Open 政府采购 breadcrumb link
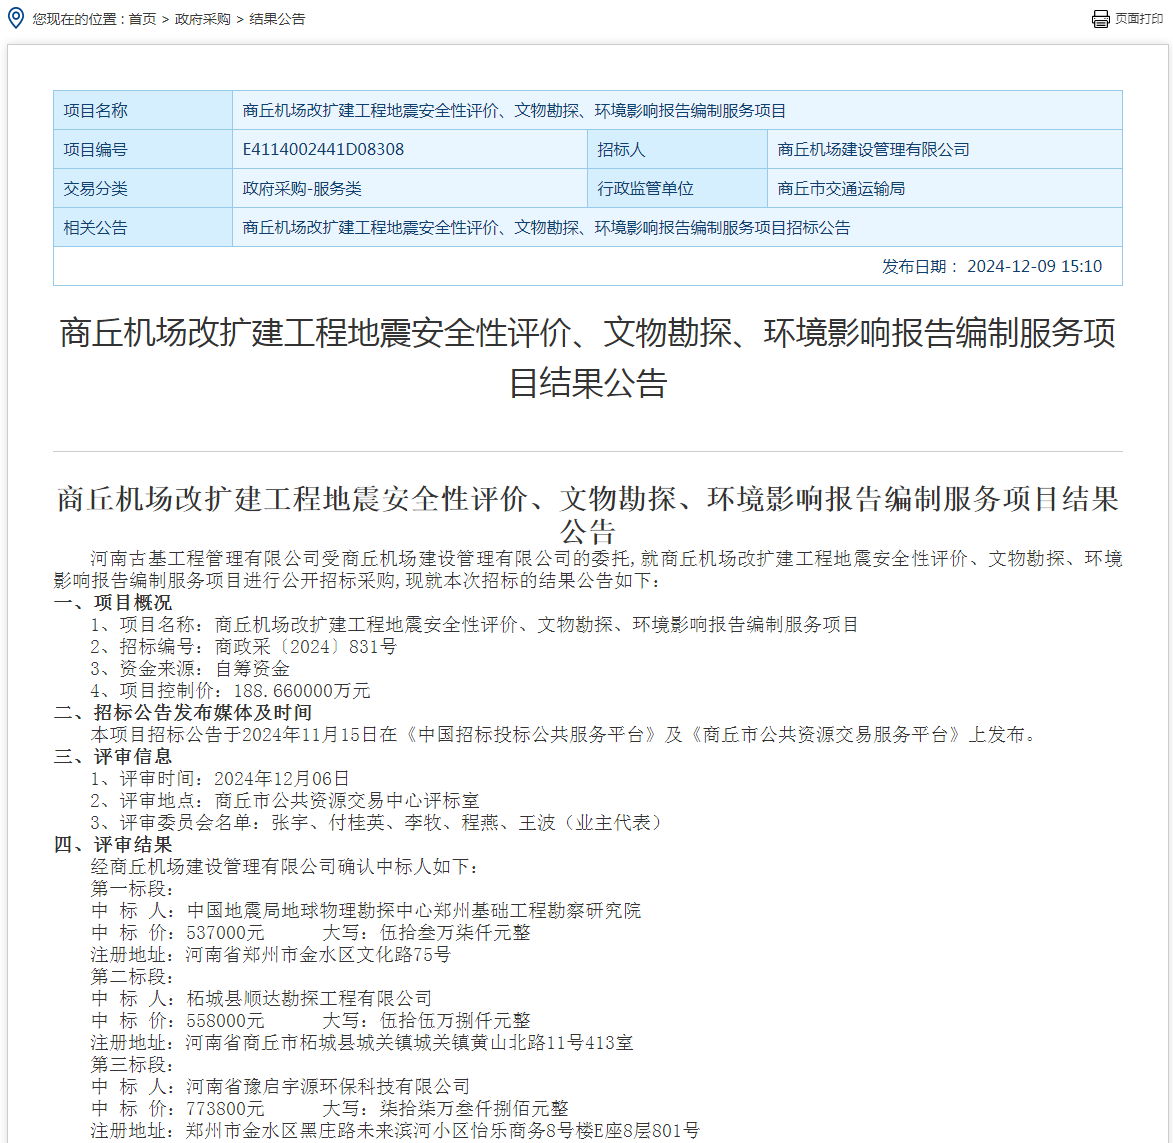 202,19
